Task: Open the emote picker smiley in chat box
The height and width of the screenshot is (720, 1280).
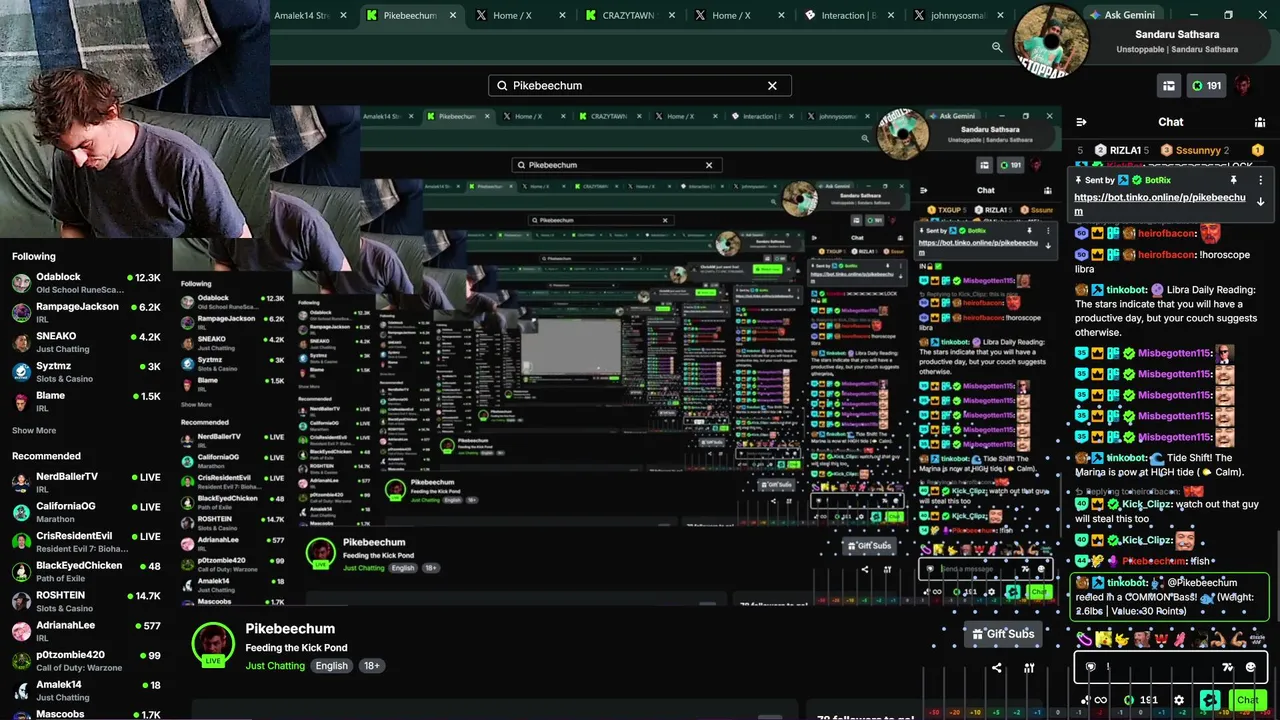Action: 1251,667
